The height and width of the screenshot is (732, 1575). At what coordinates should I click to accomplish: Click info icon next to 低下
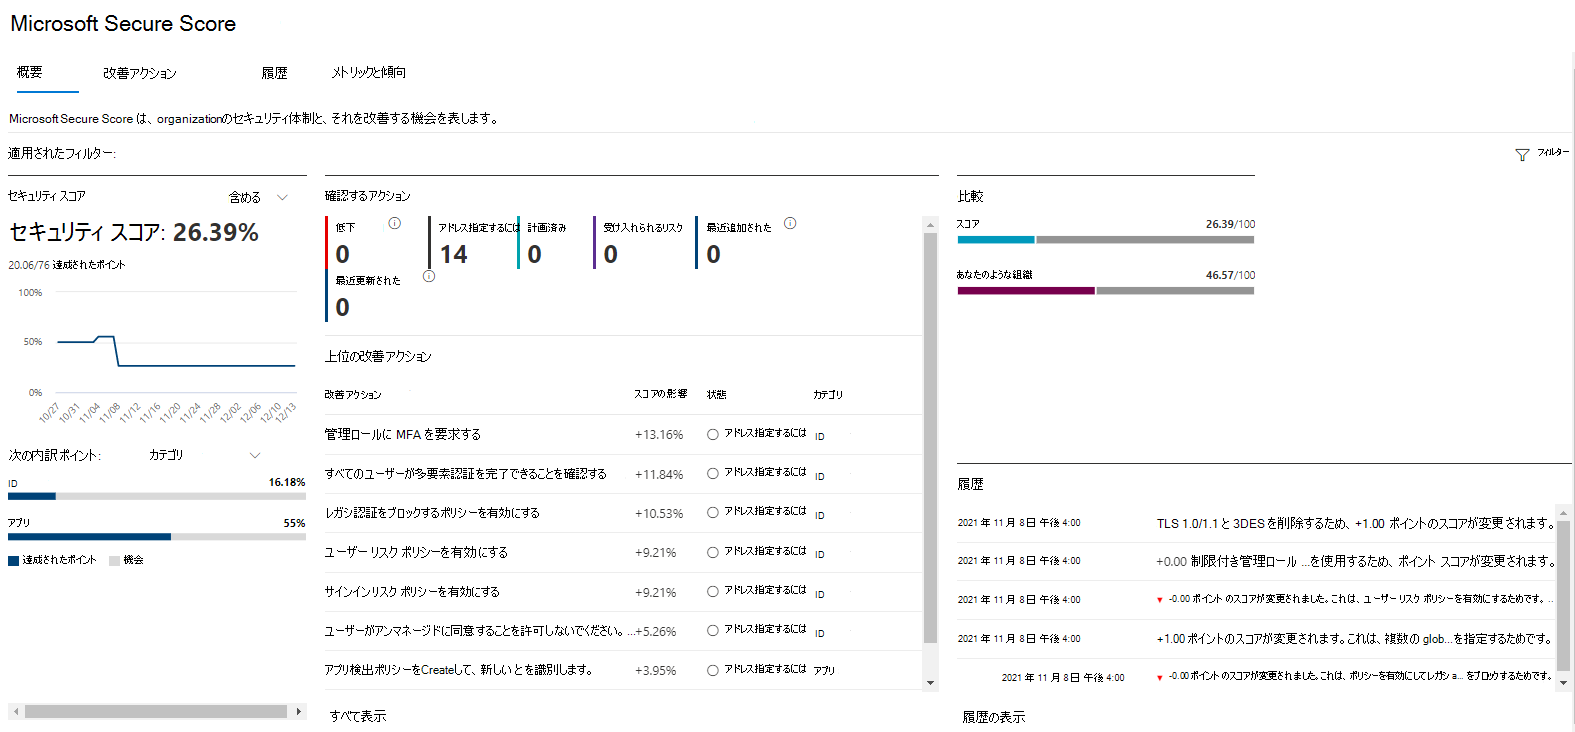pyautogui.click(x=395, y=224)
